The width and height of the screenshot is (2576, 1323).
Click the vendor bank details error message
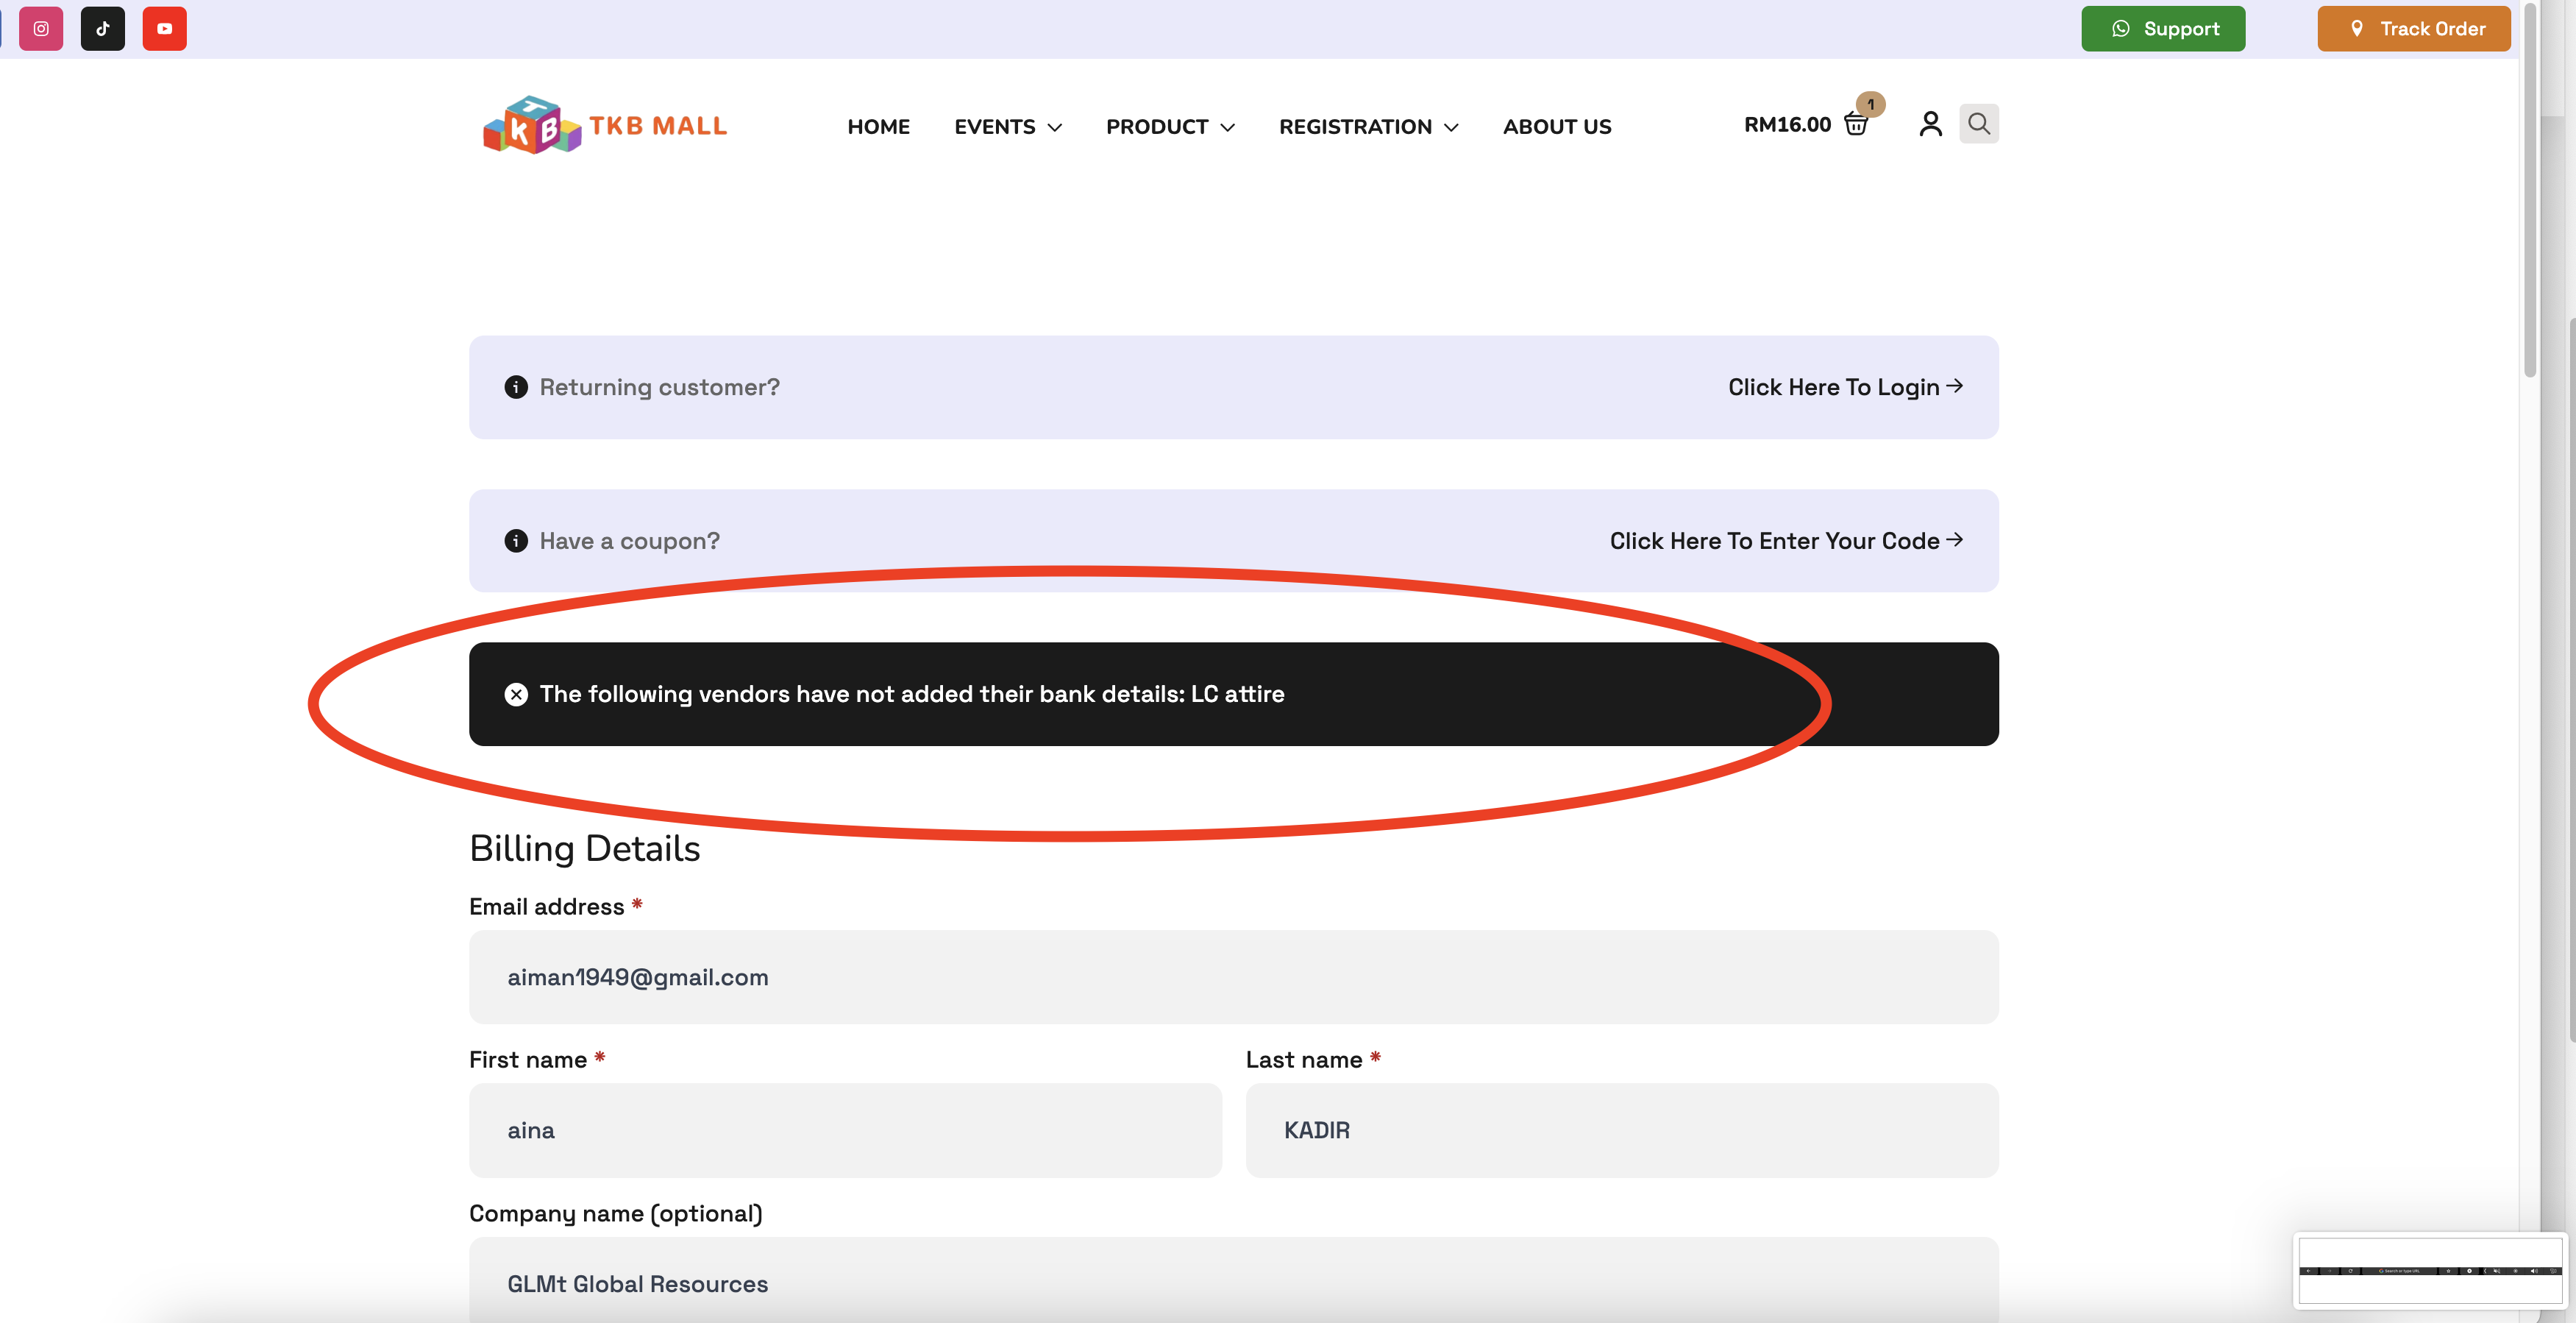(x=912, y=694)
